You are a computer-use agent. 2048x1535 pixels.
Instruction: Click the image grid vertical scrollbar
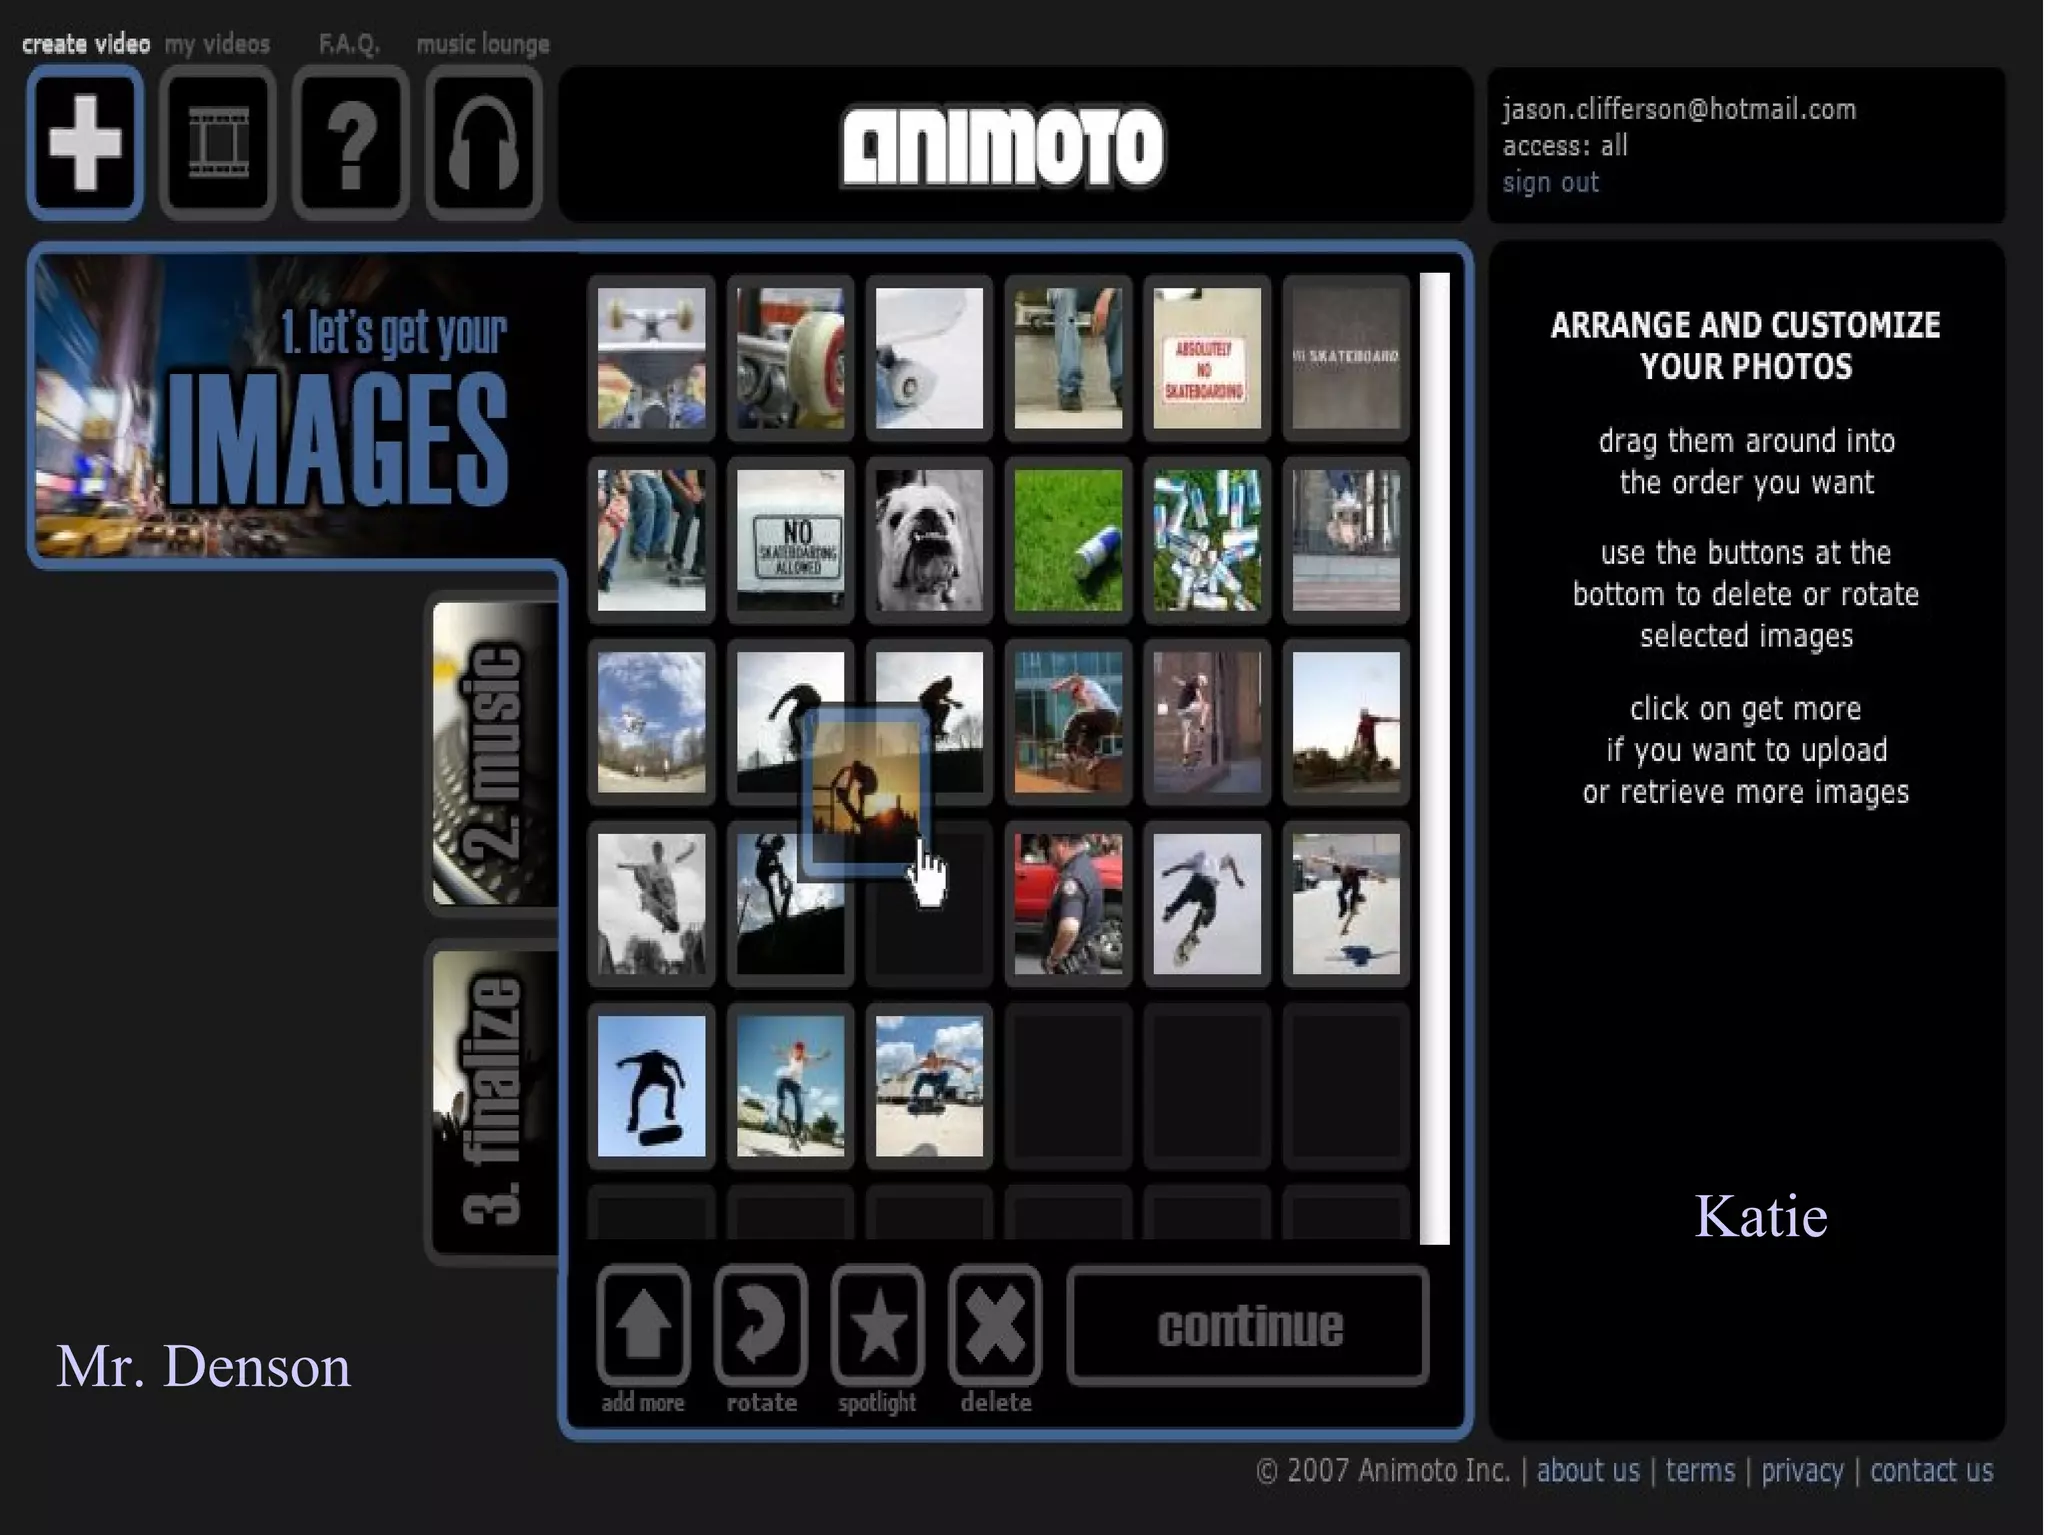coord(1434,758)
